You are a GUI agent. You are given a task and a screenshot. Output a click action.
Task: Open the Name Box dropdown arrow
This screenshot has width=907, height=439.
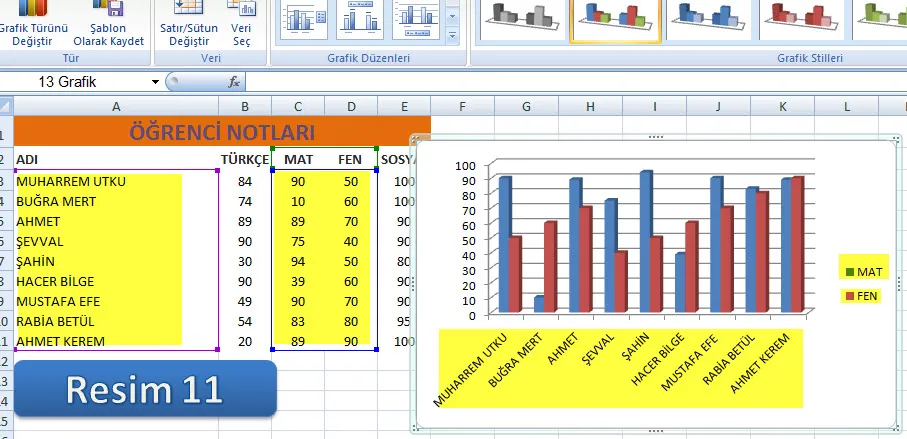click(x=155, y=82)
